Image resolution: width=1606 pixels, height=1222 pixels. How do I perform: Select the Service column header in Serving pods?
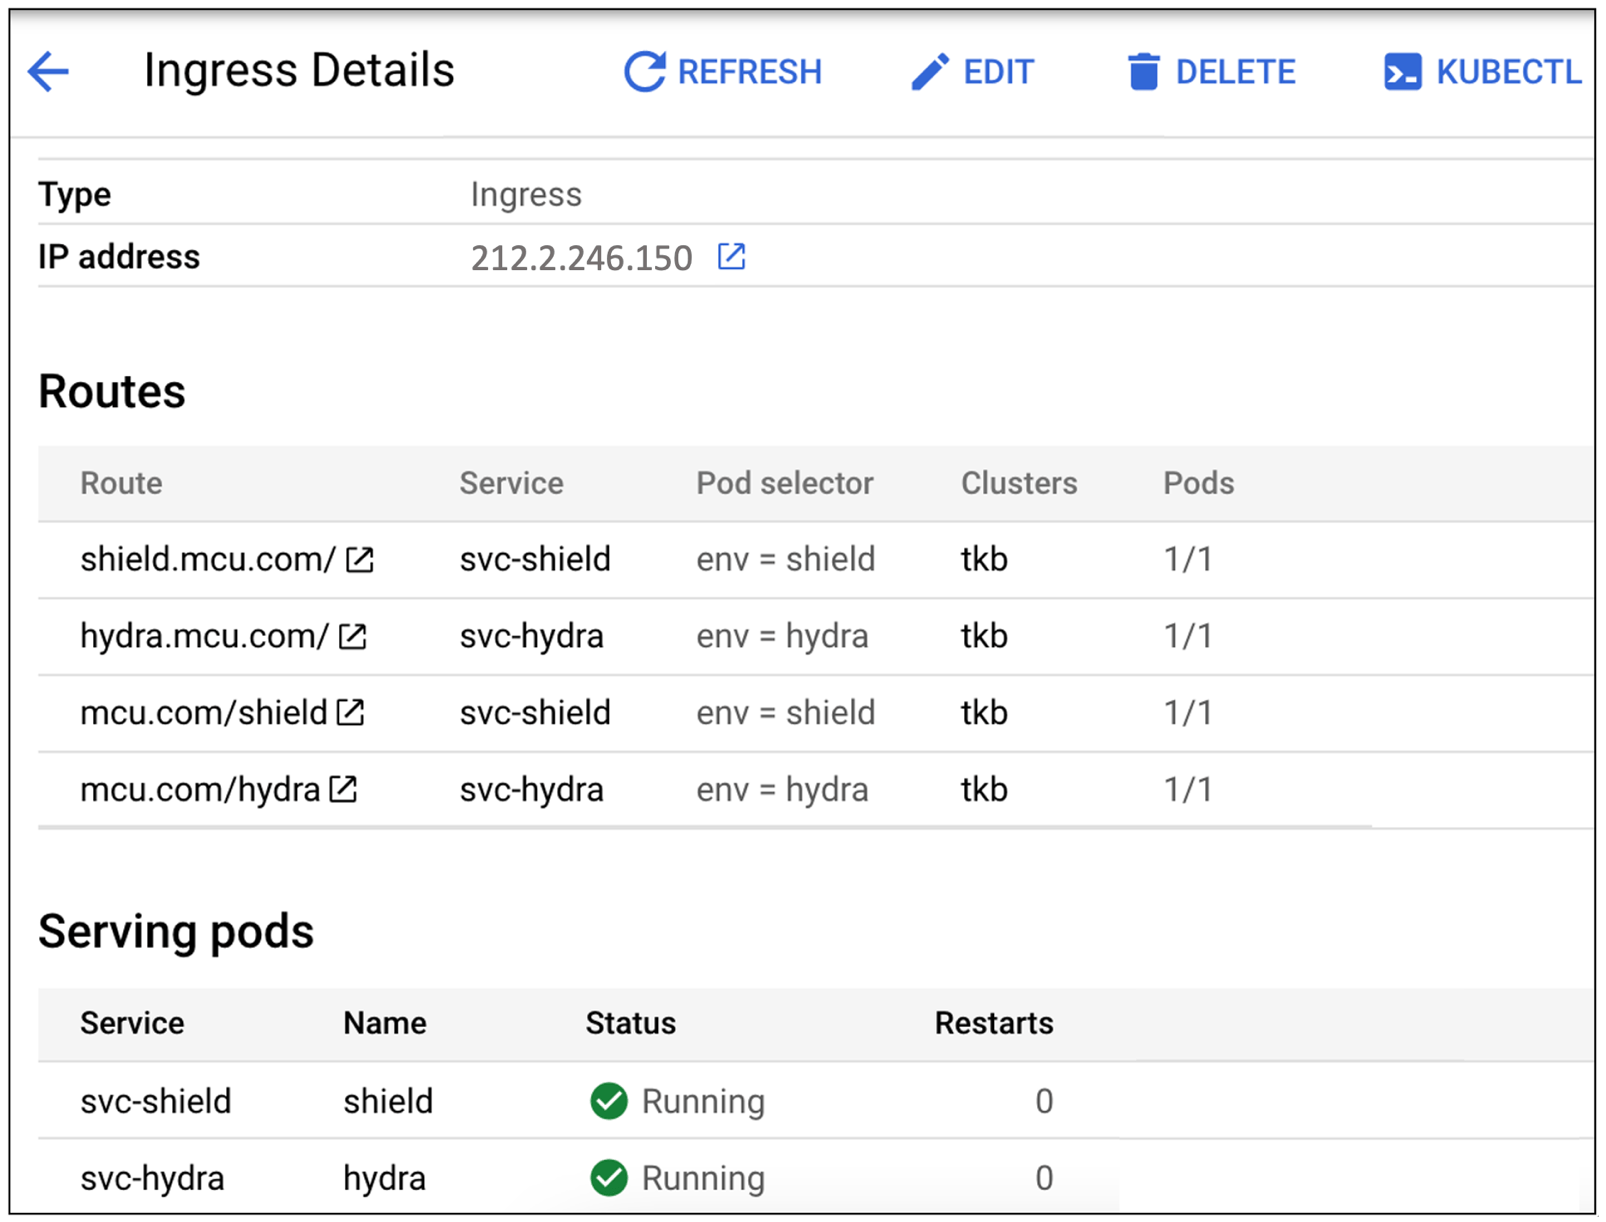click(131, 1022)
